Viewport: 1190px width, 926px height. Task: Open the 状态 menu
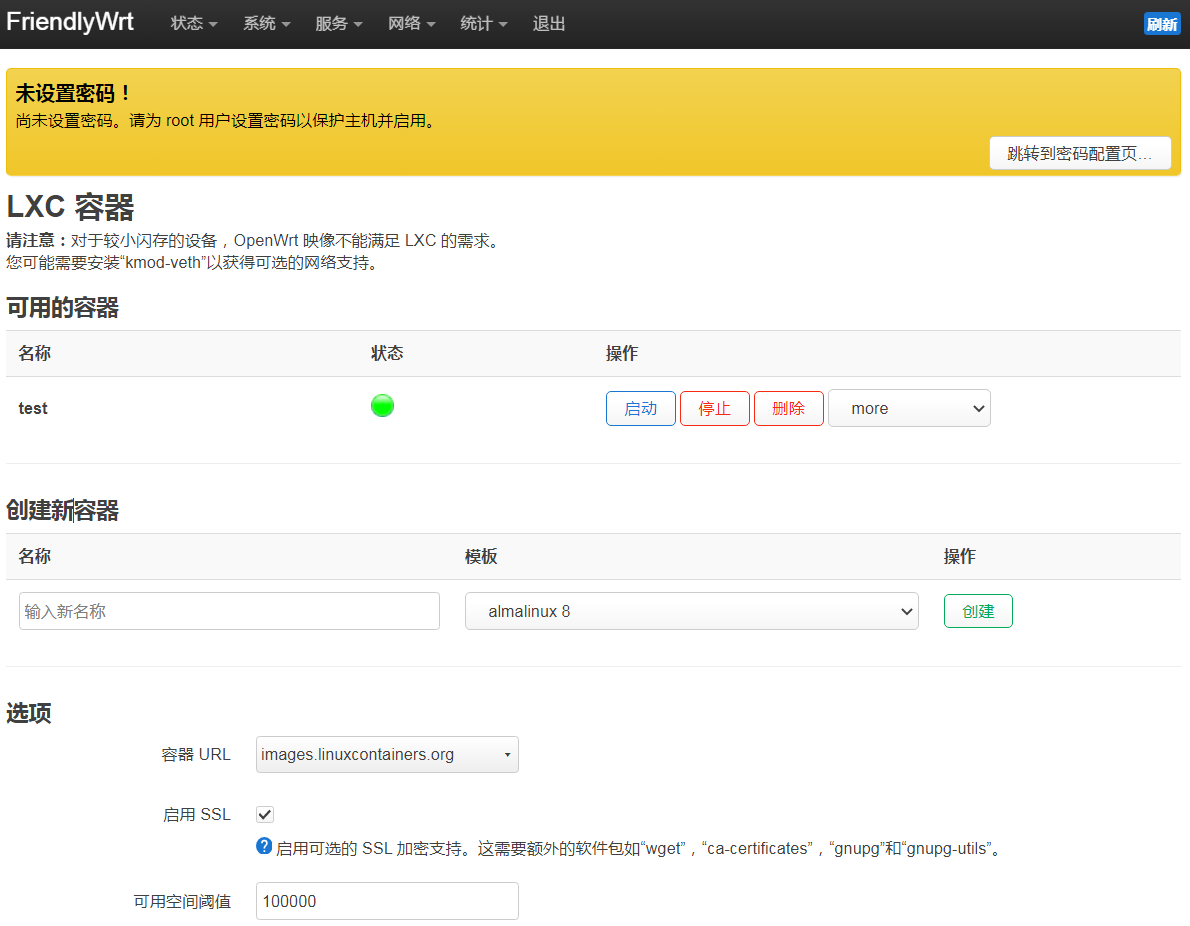(x=194, y=24)
